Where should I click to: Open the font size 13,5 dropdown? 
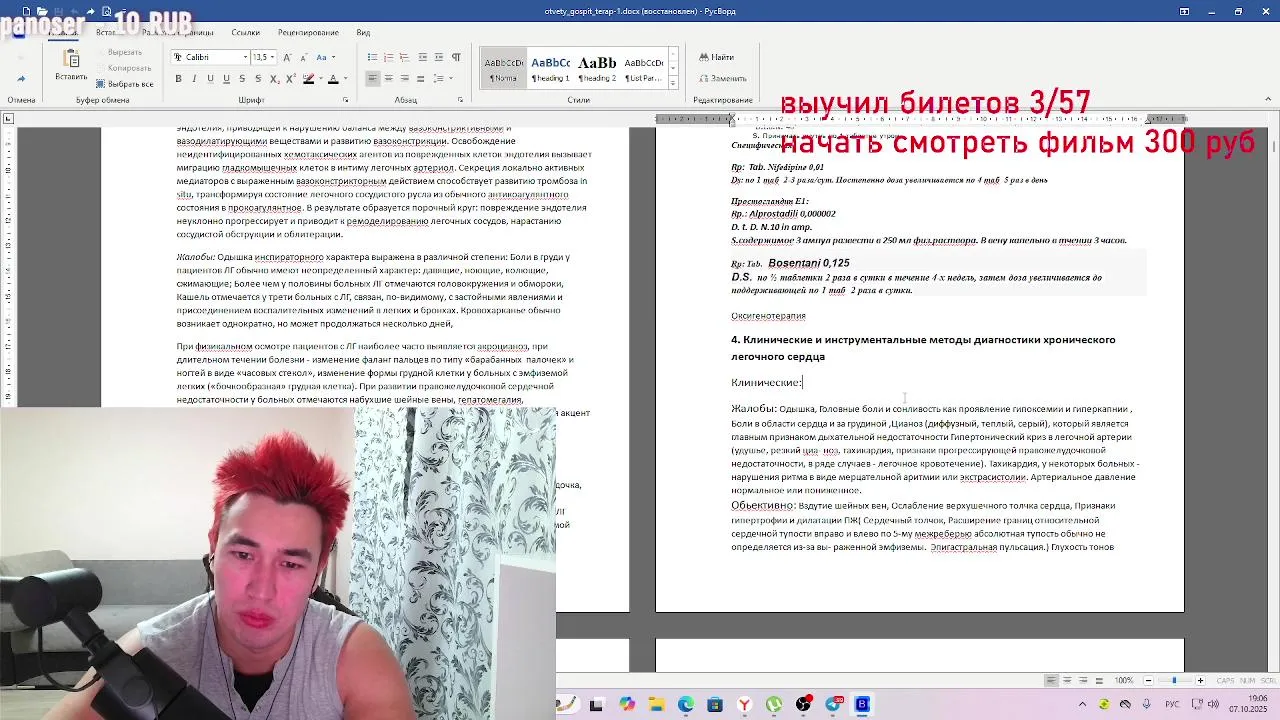272,57
